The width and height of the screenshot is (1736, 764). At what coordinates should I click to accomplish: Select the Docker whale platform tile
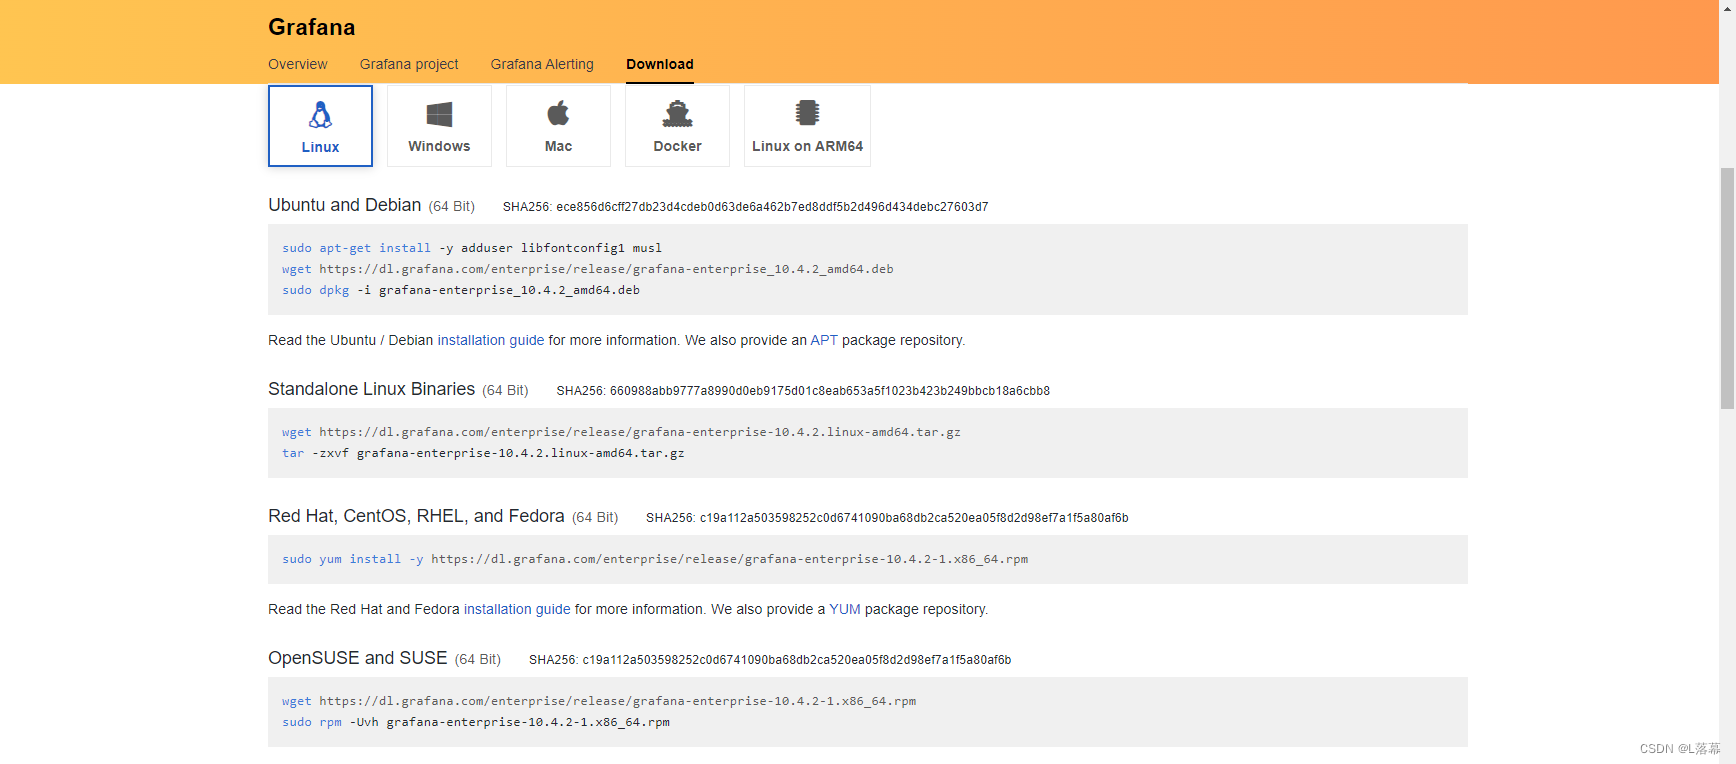click(677, 126)
